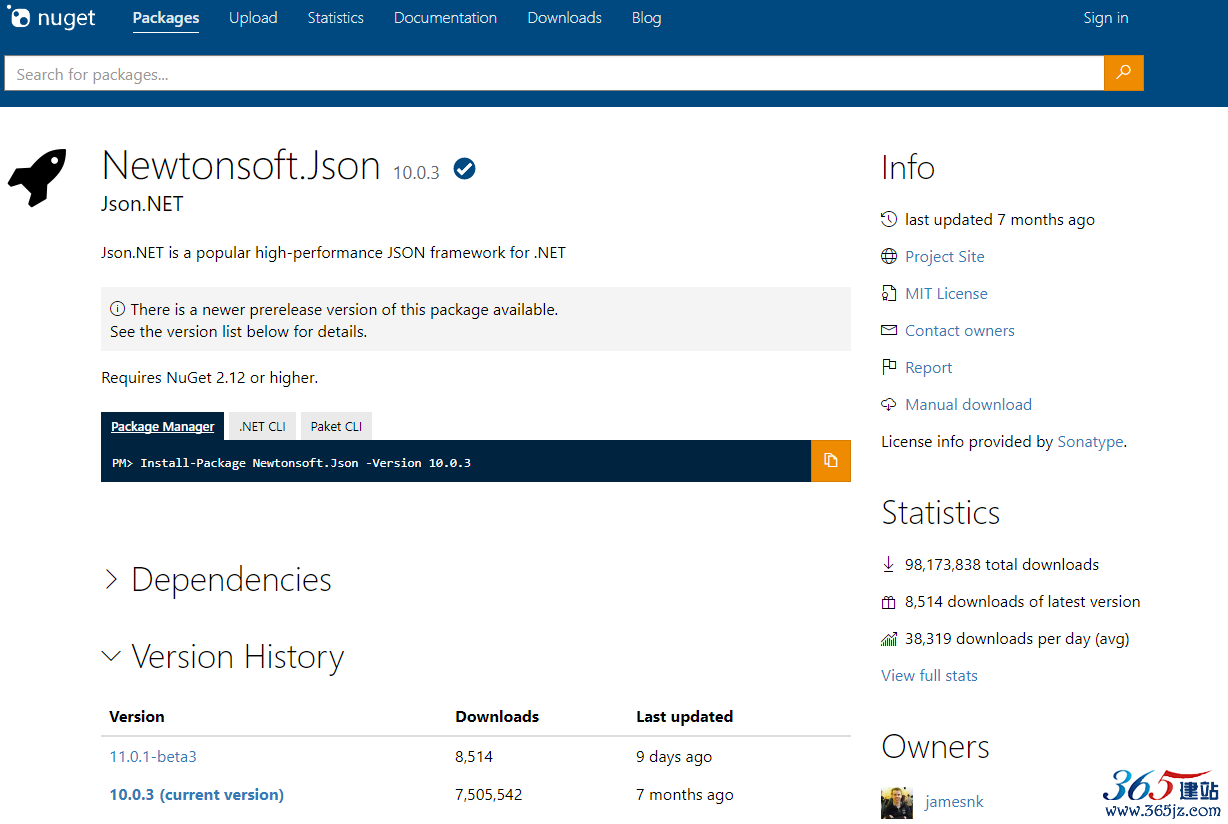Click the clock icon by last updated

coord(889,219)
